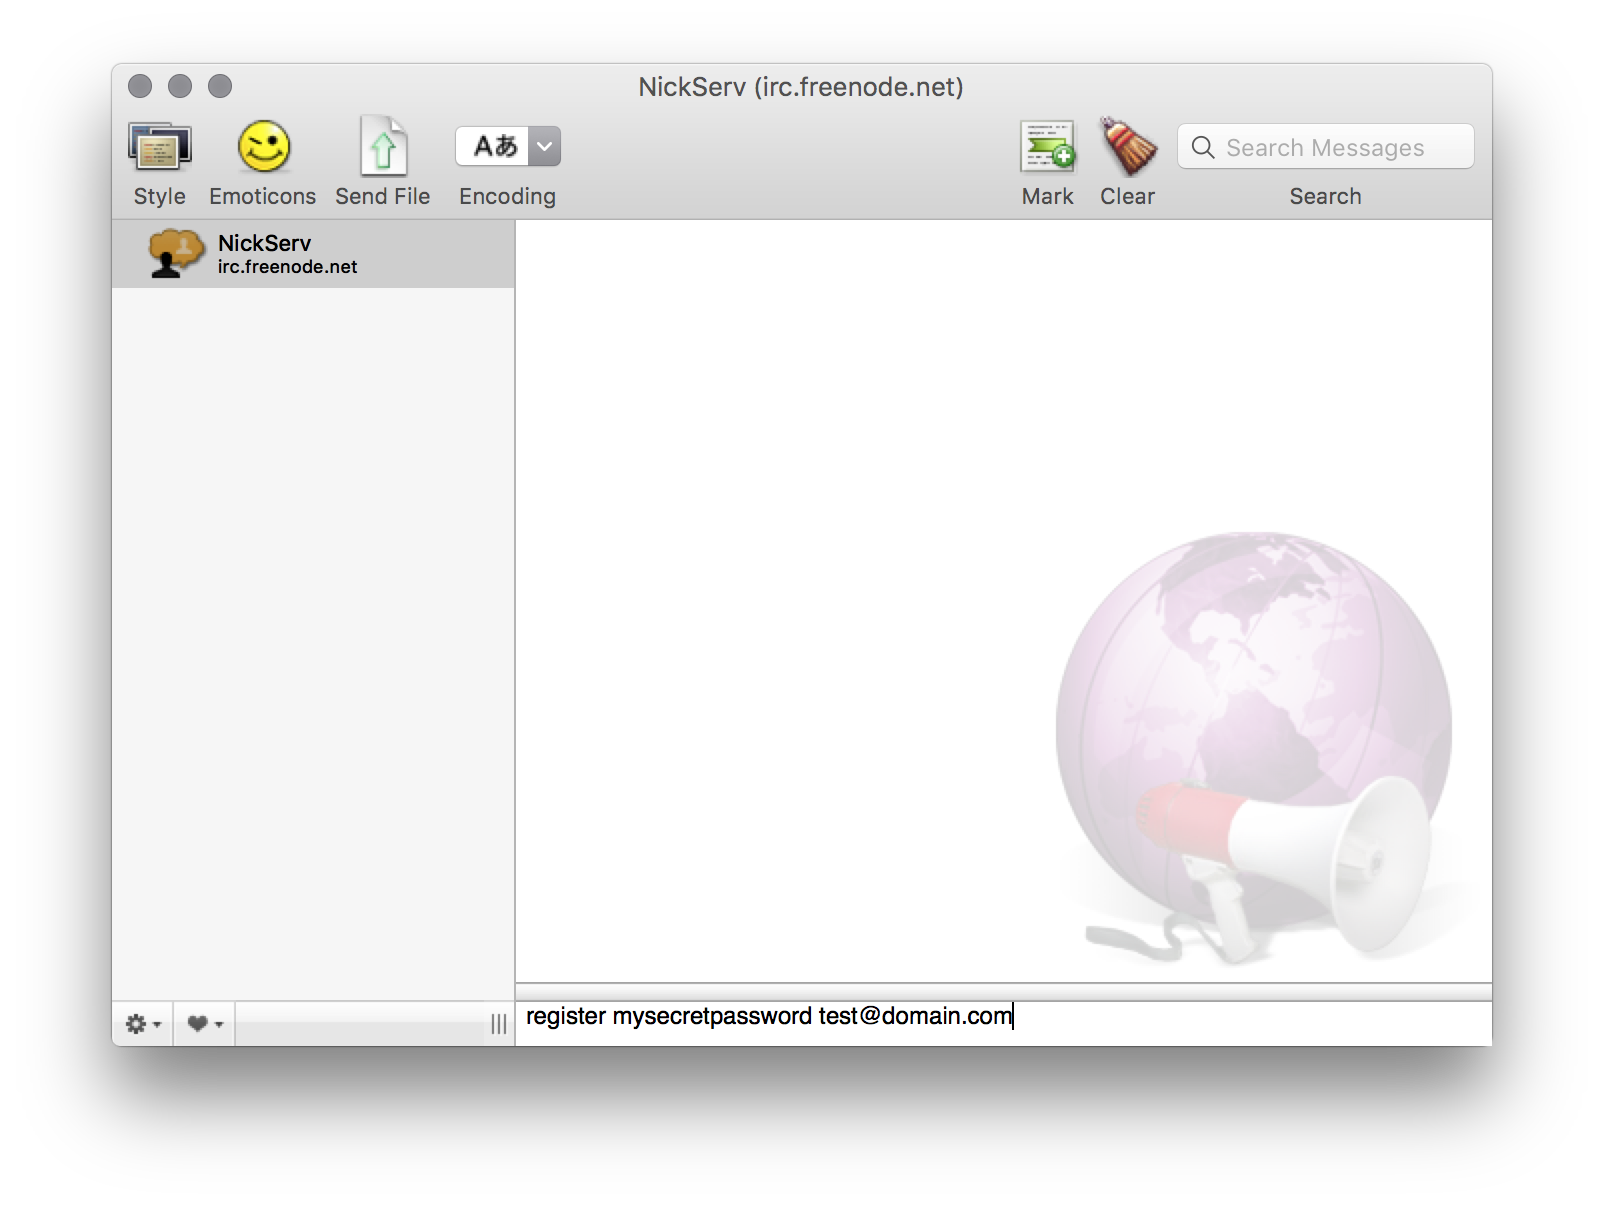Open the Emoticons picker
This screenshot has width=1604, height=1206.
click(263, 150)
